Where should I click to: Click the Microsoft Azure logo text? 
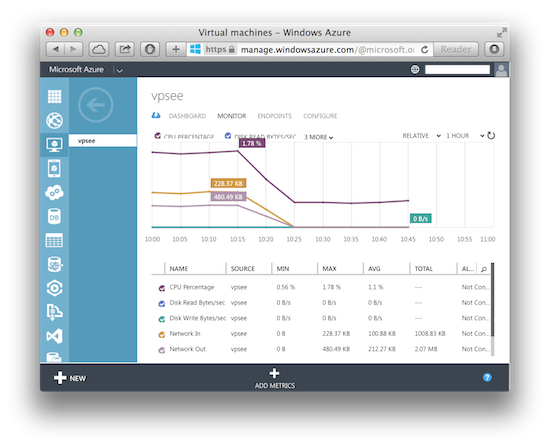click(76, 69)
